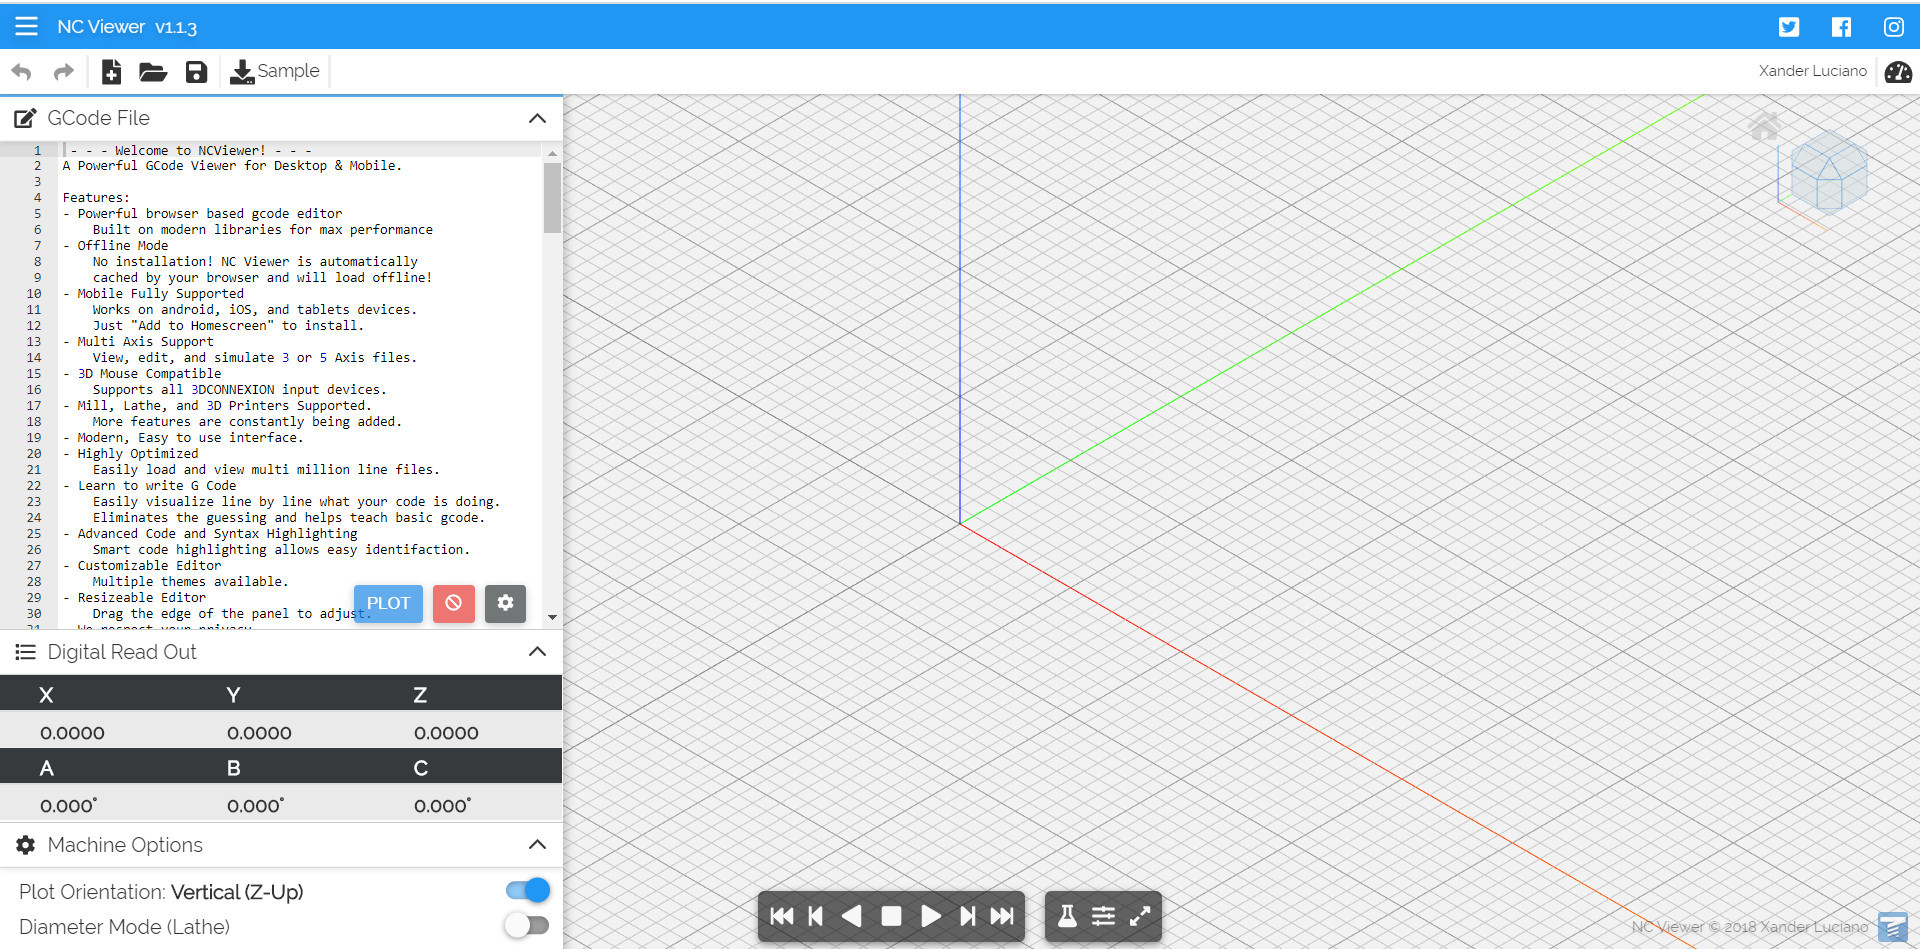Open a GCode file with folder icon
Image resolution: width=1920 pixels, height=949 pixels.
[x=152, y=71]
